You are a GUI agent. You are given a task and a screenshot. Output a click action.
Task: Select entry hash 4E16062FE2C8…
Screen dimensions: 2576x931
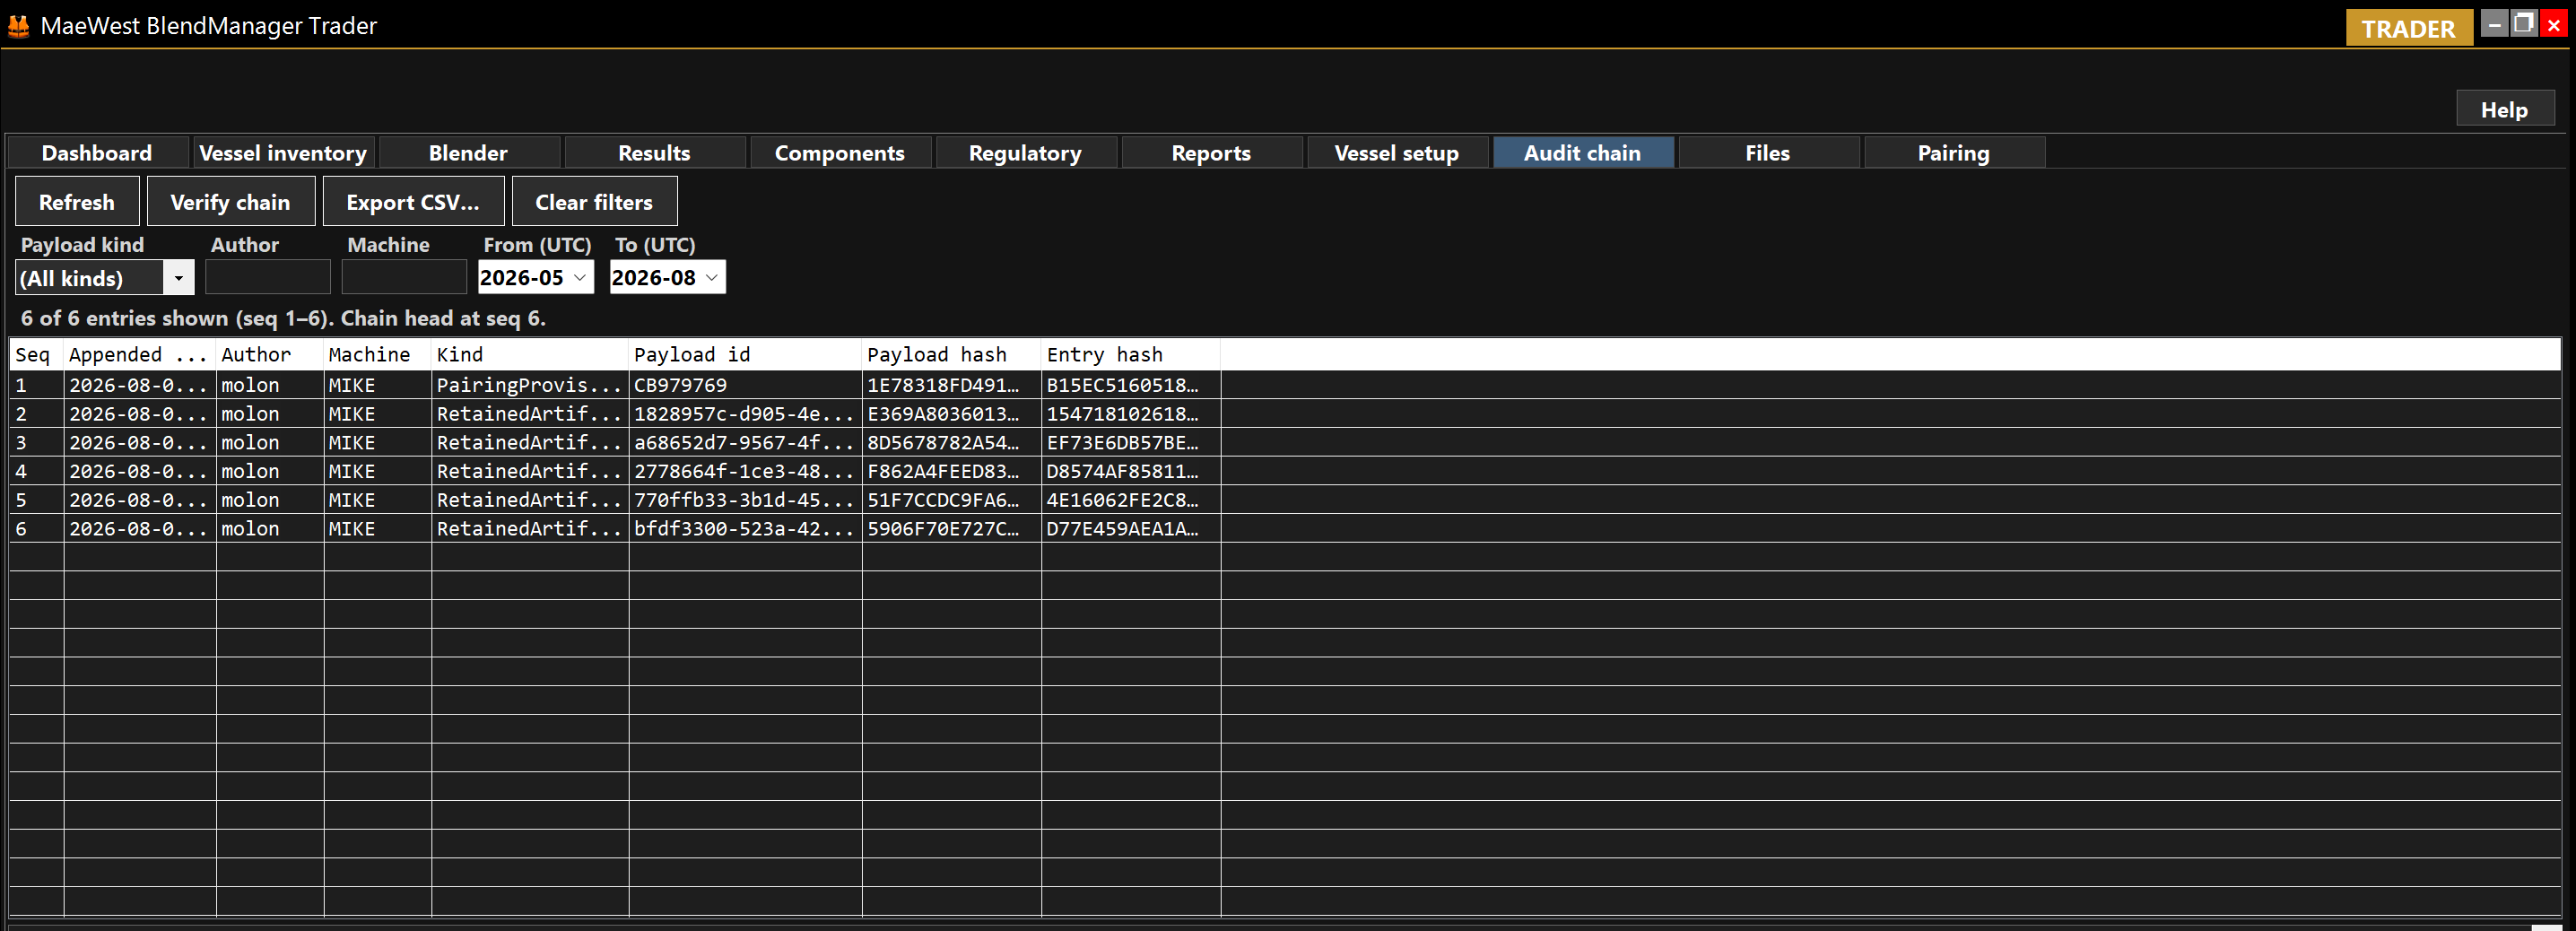[1131, 500]
